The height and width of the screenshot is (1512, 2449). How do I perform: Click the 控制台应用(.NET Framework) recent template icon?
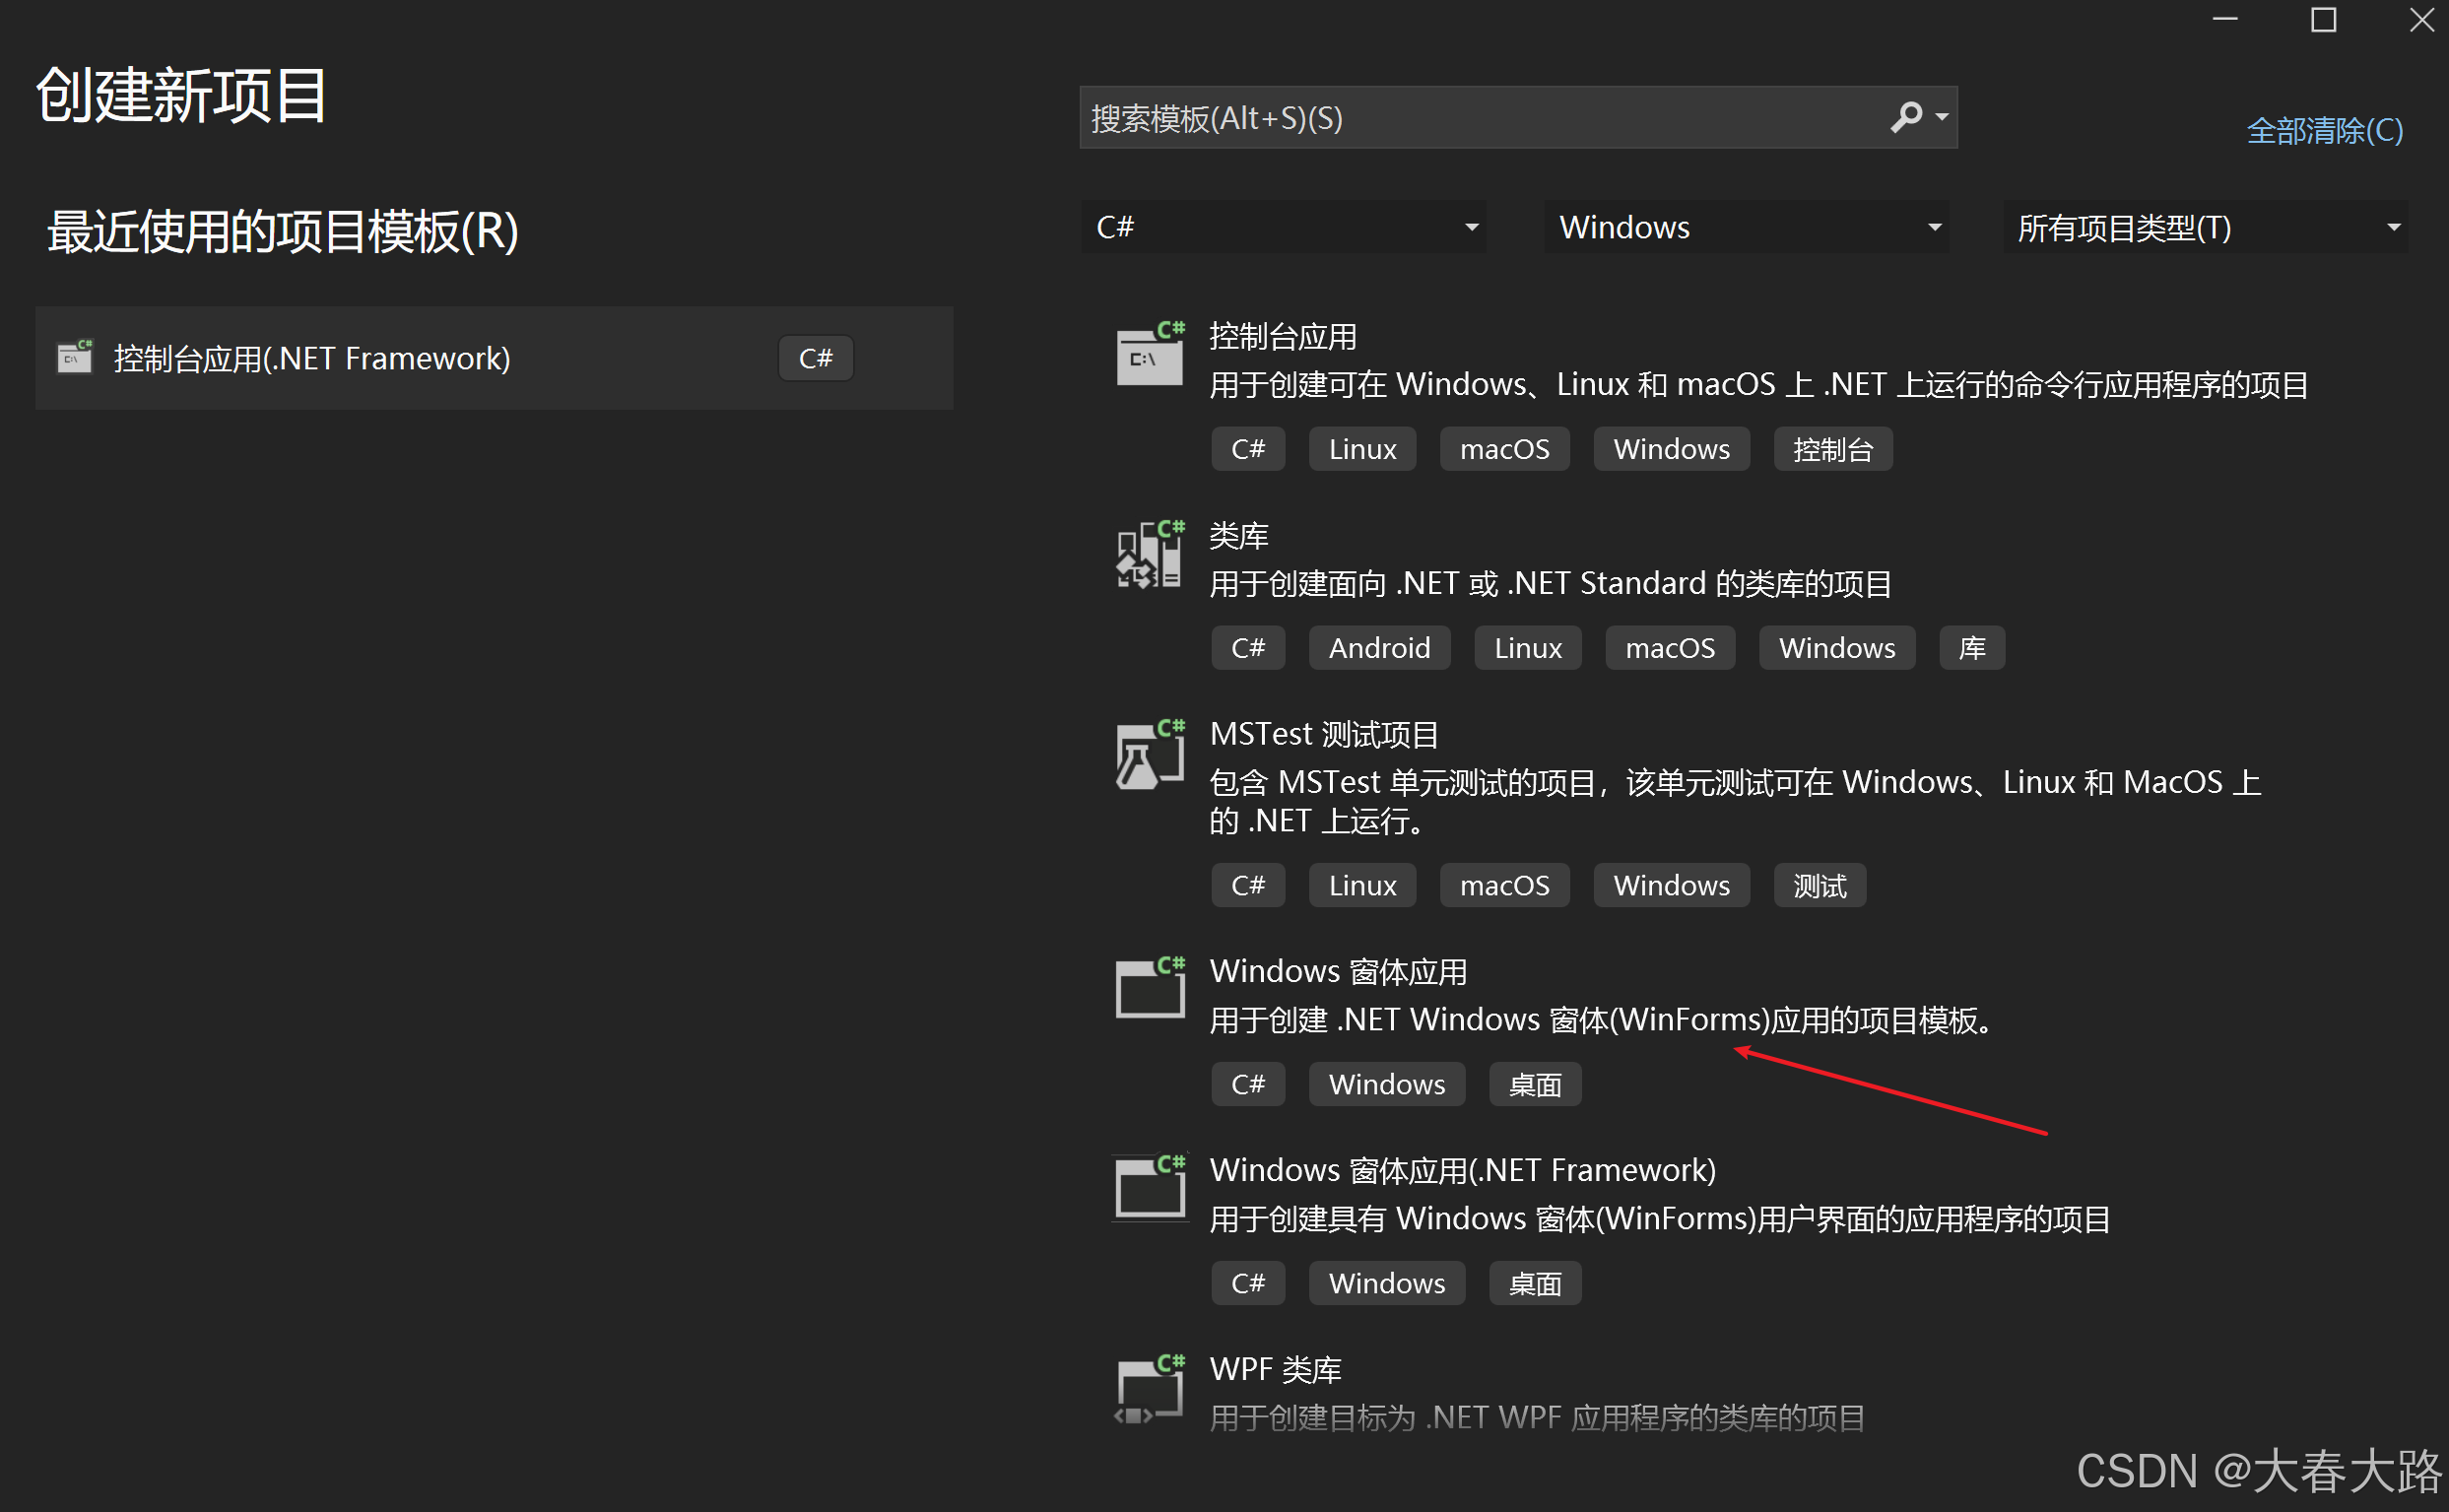75,357
